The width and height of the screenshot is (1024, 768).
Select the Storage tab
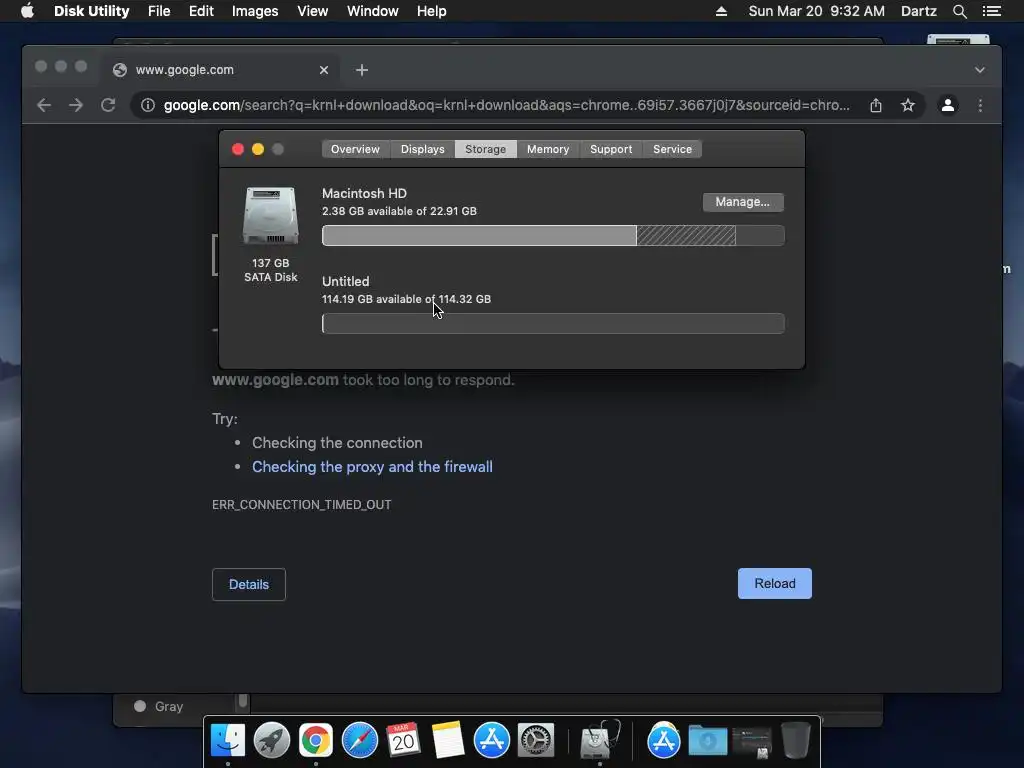click(485, 149)
